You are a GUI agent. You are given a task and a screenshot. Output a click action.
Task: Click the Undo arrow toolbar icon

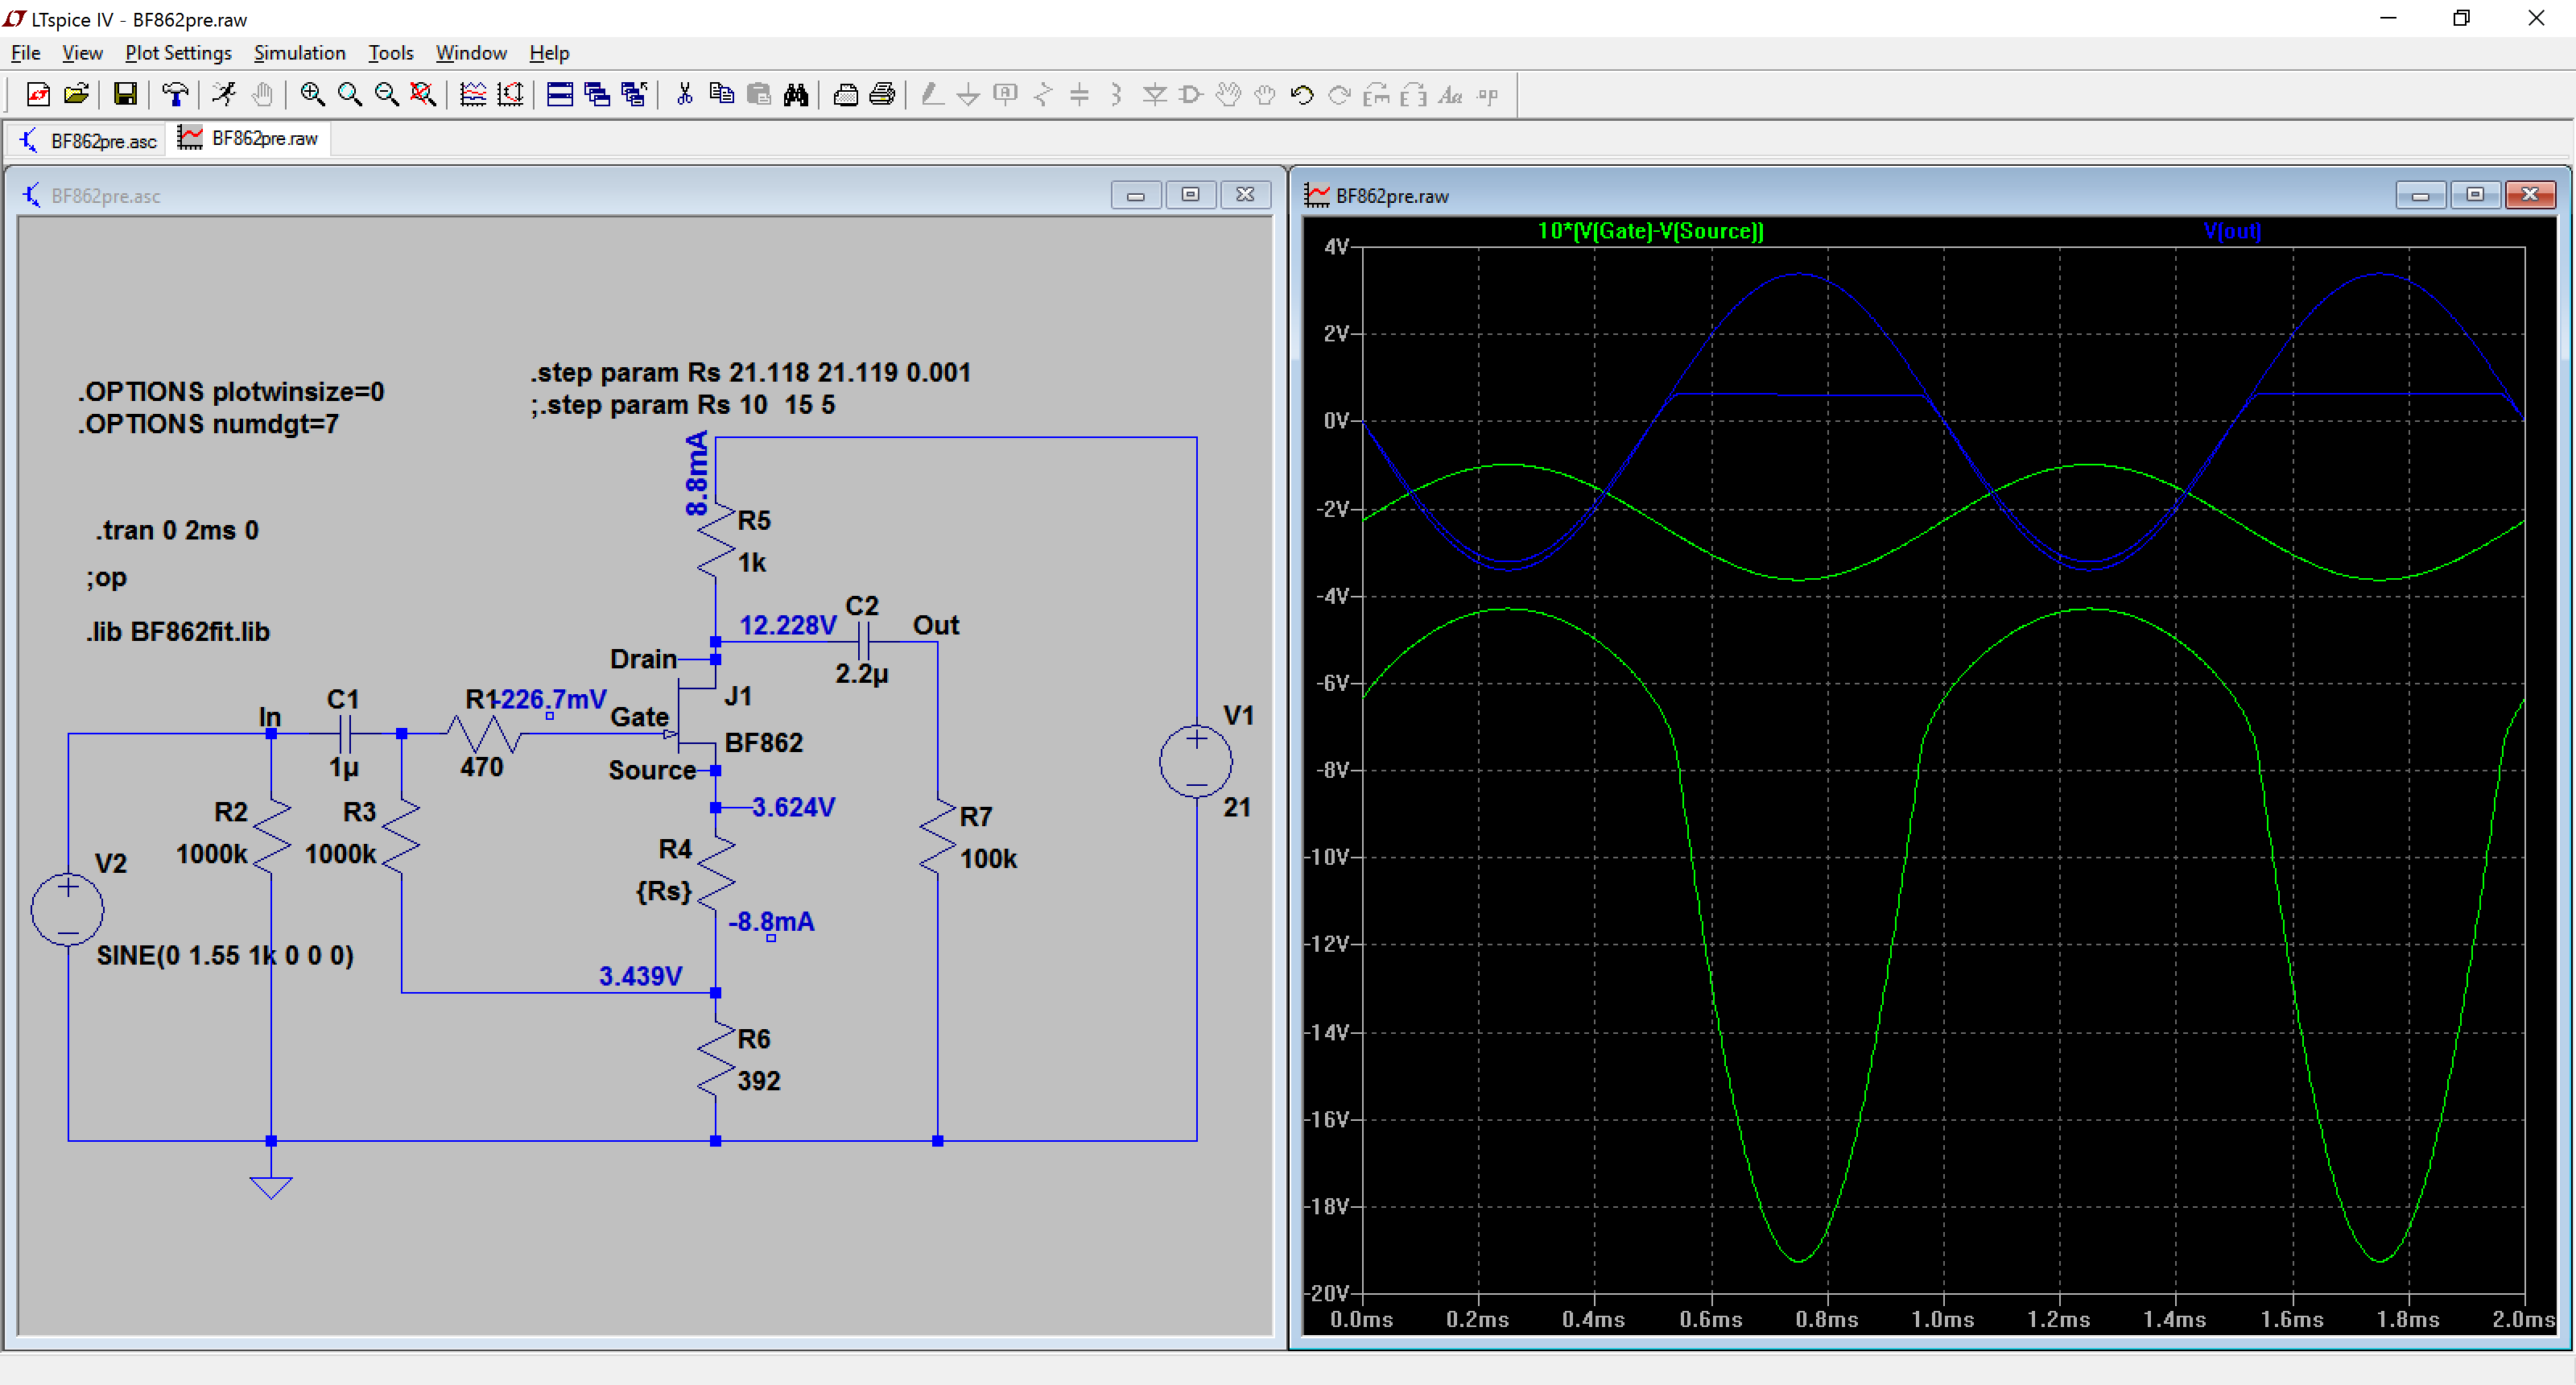point(1302,95)
